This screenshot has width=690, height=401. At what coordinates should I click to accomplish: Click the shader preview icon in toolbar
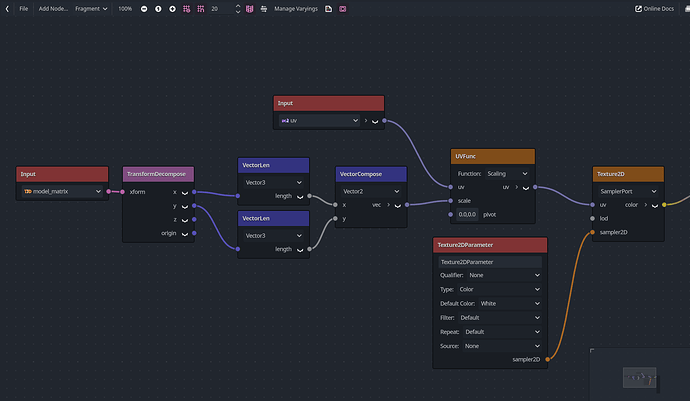click(343, 8)
